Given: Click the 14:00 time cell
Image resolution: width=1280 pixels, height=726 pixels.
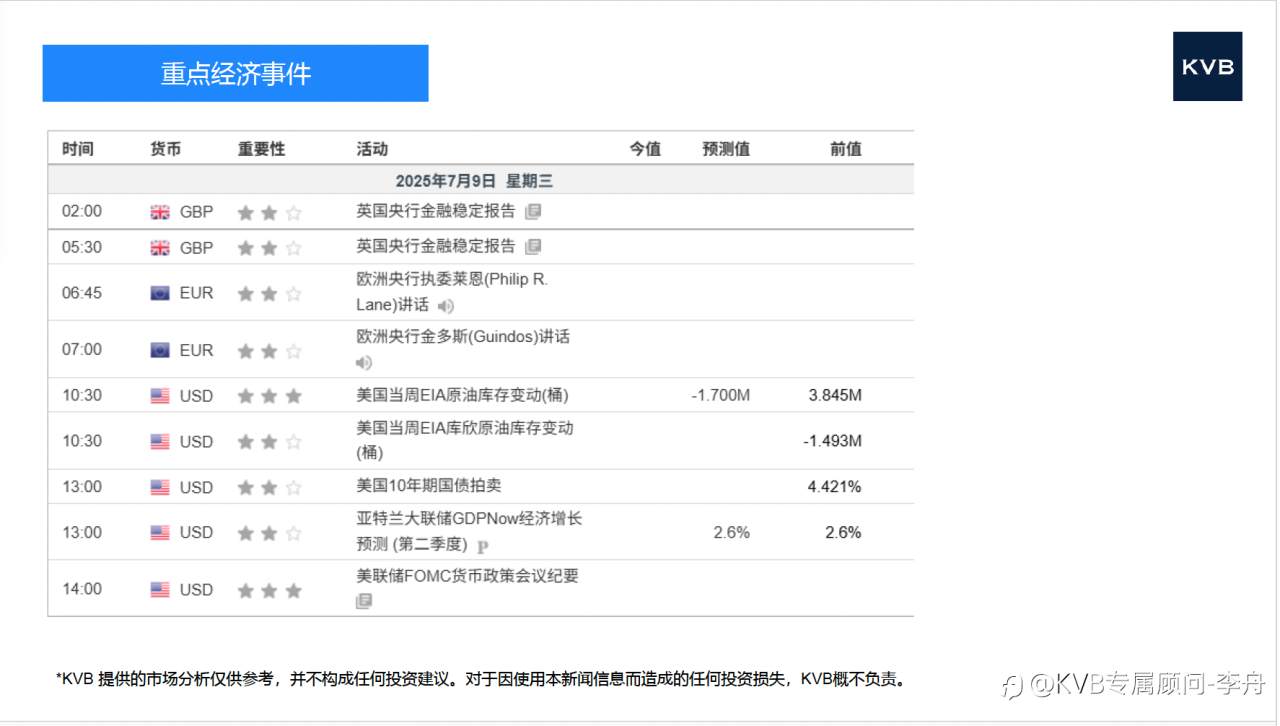Looking at the screenshot, I should tap(82, 590).
